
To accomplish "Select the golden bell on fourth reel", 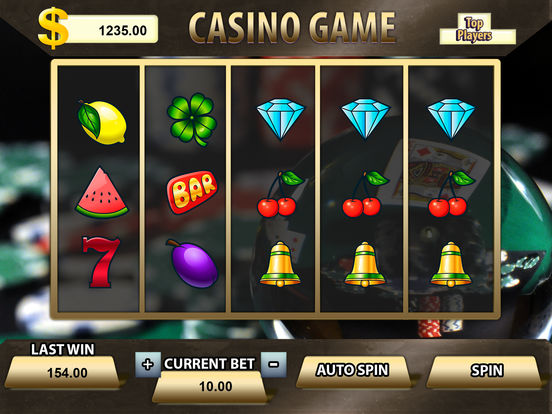I will [x=365, y=264].
